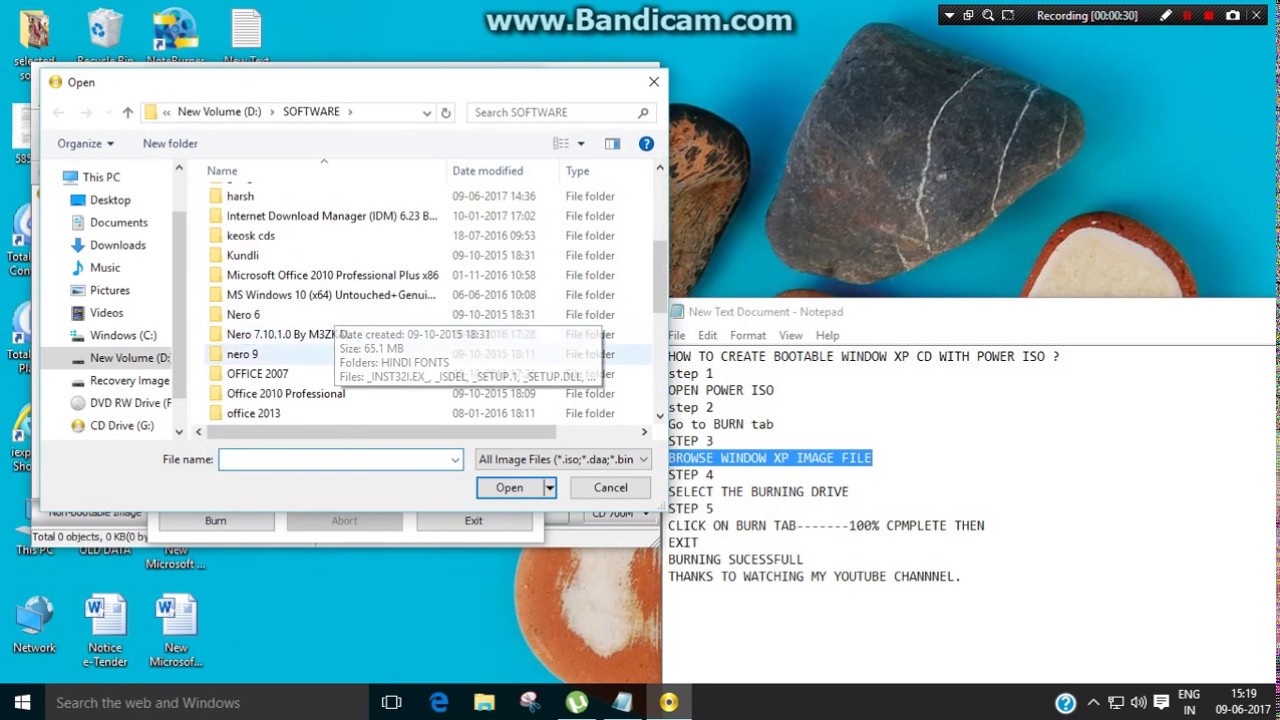Open Notepad View menu

click(x=791, y=335)
